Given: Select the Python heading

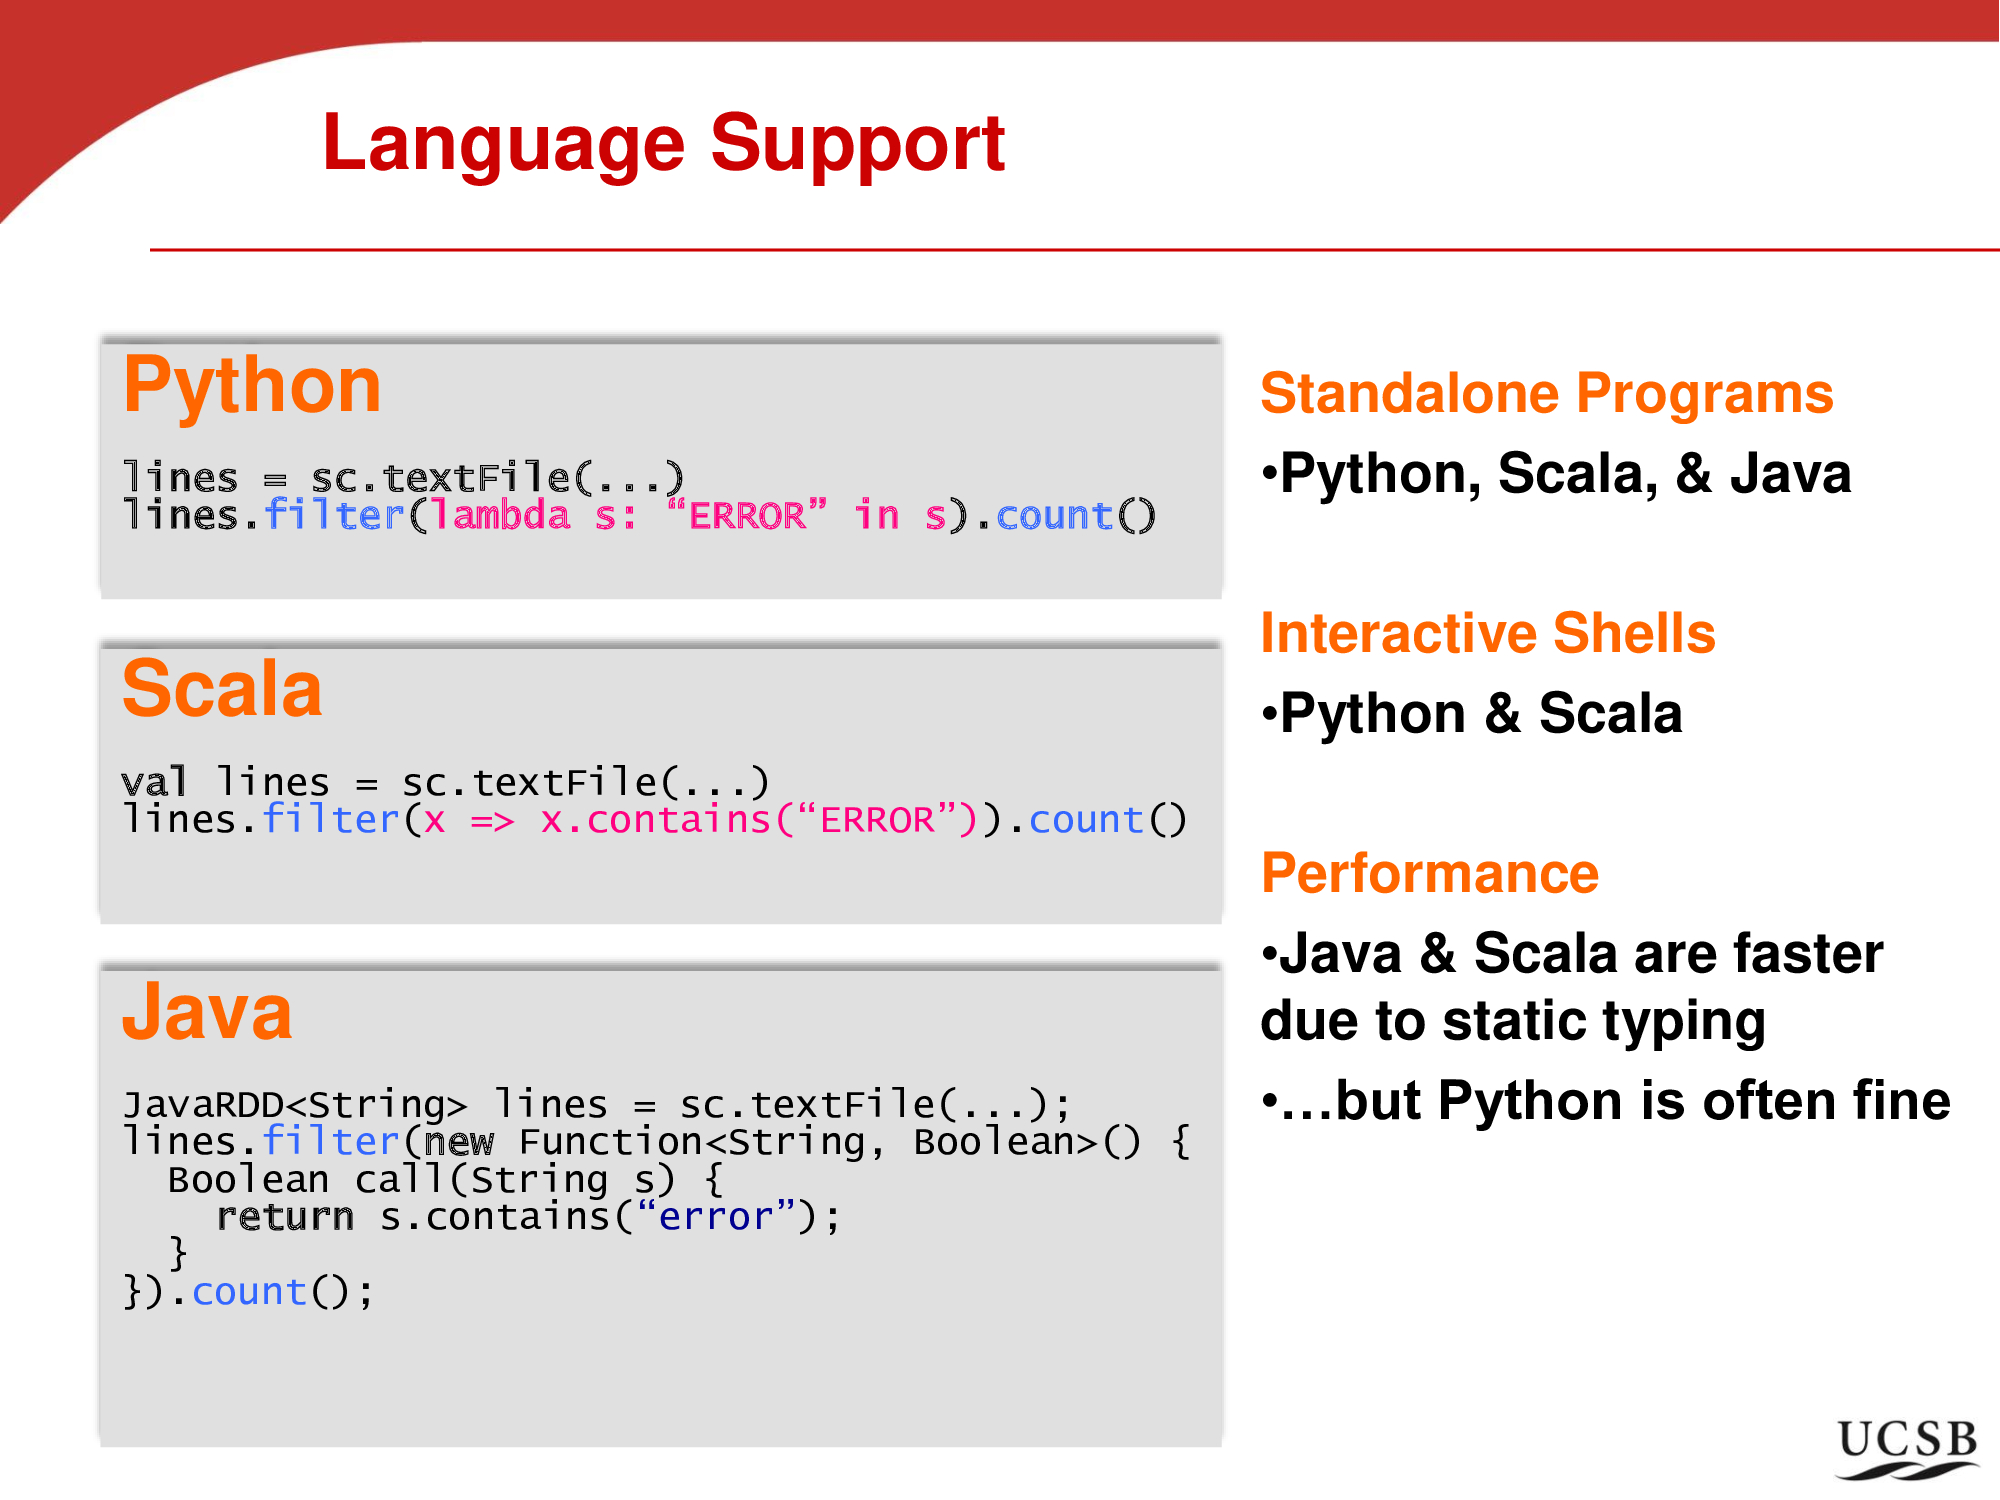Looking at the screenshot, I should pyautogui.click(x=252, y=386).
